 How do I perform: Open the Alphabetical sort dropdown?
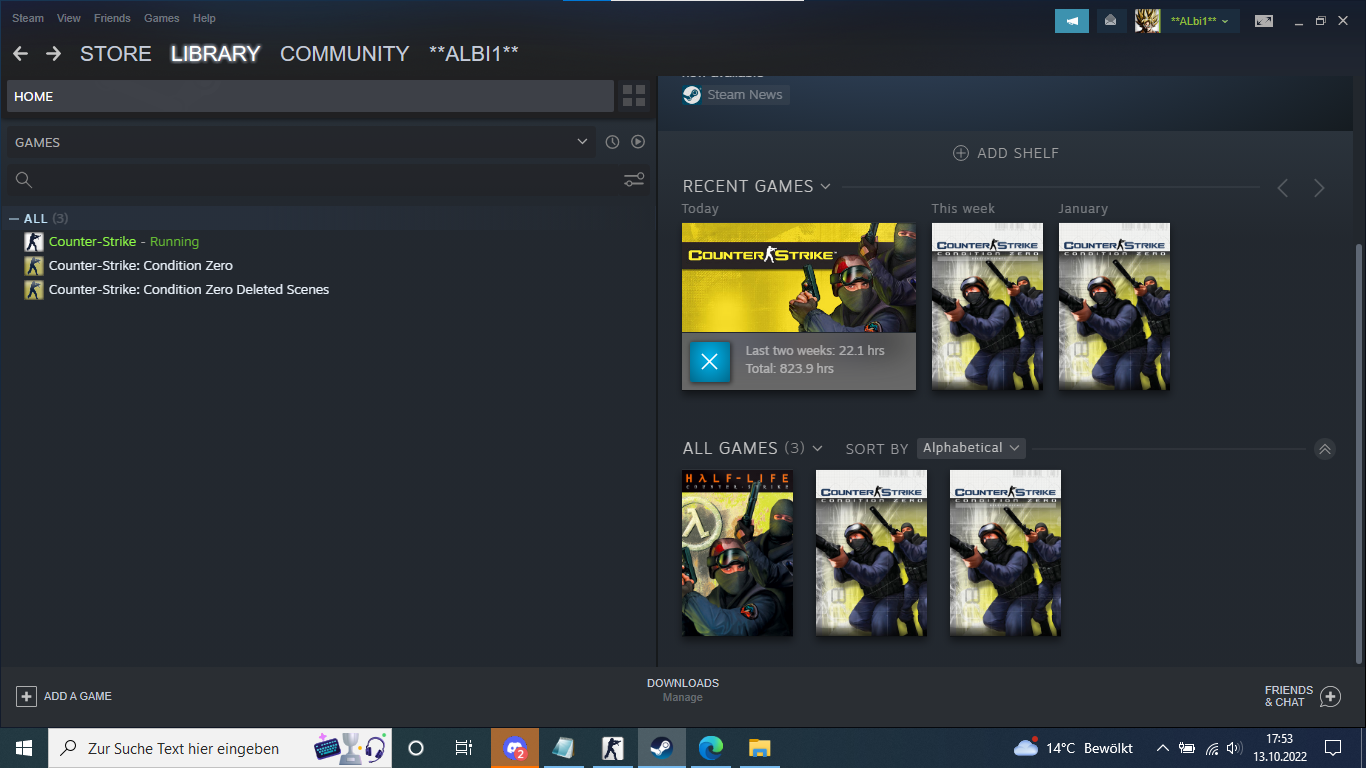tap(970, 448)
